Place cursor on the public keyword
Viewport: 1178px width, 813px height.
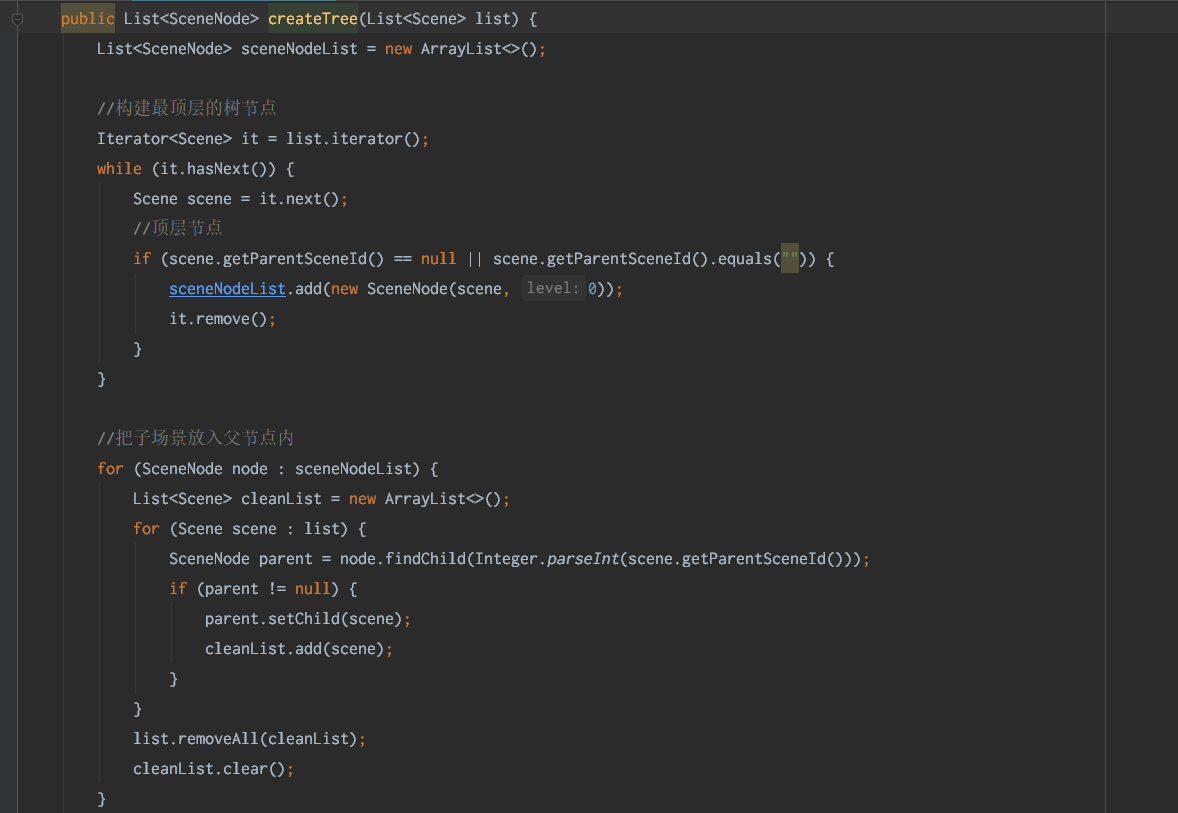tap(86, 18)
